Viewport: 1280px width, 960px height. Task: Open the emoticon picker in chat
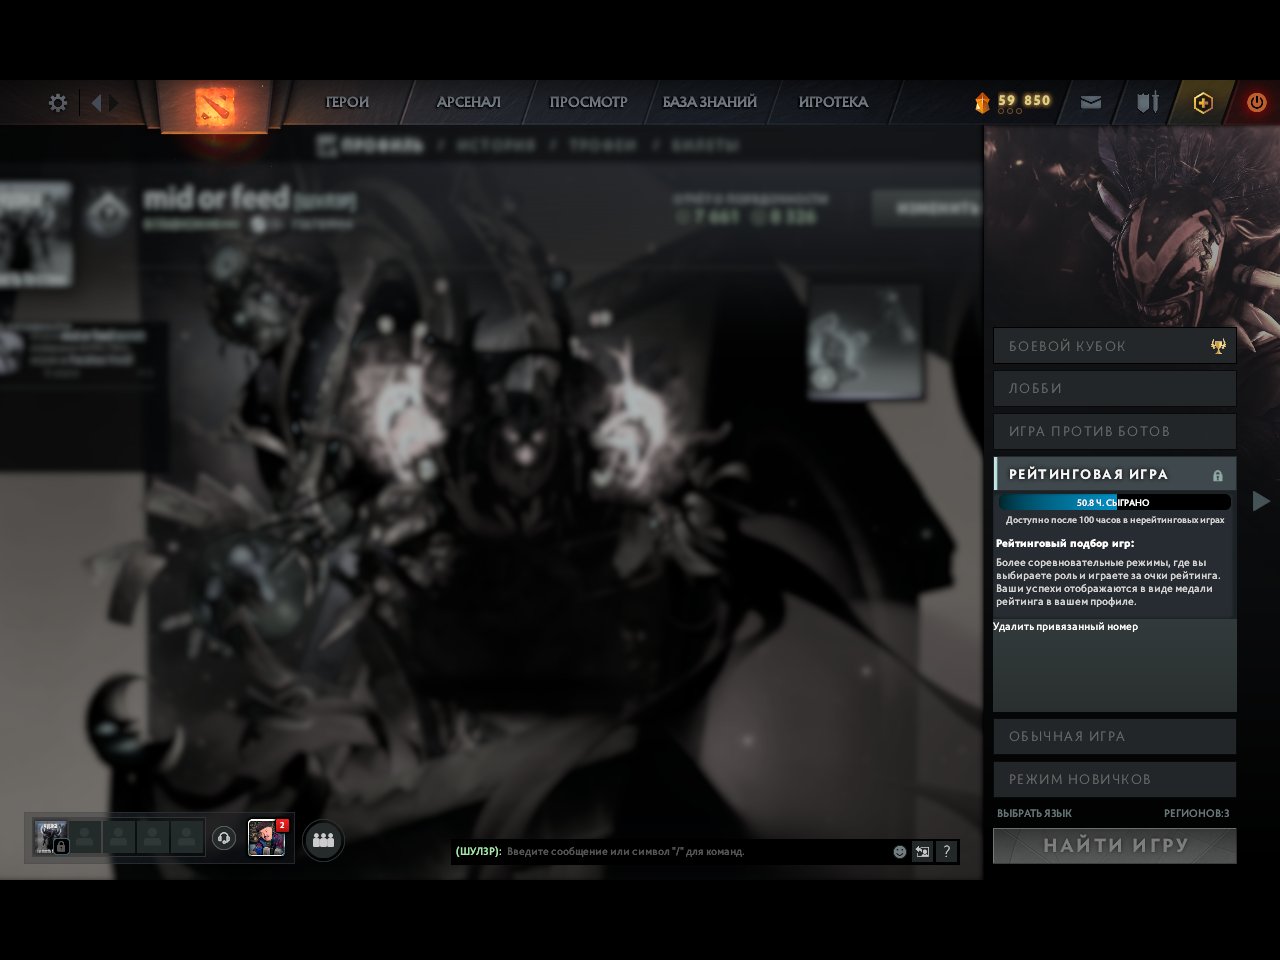point(900,852)
